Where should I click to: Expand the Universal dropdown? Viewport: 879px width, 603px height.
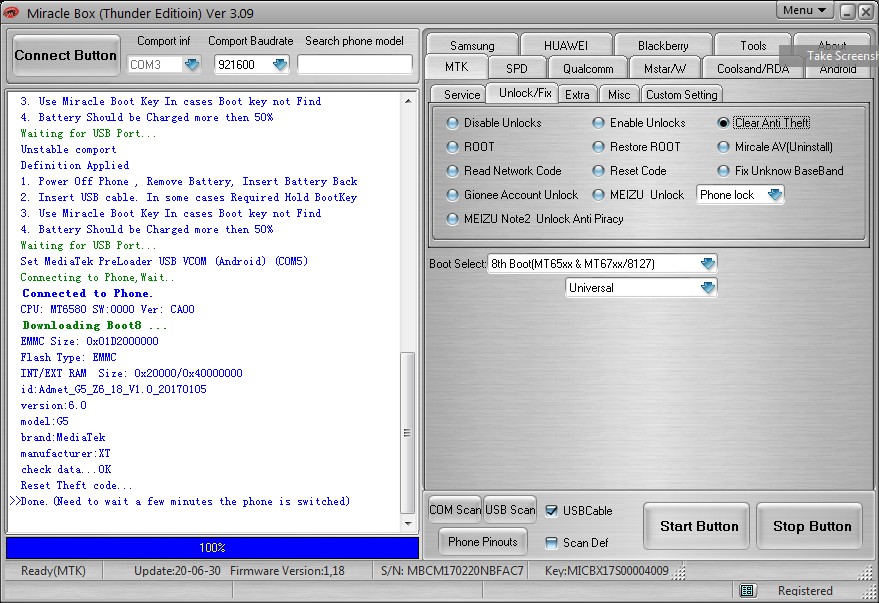tap(707, 287)
